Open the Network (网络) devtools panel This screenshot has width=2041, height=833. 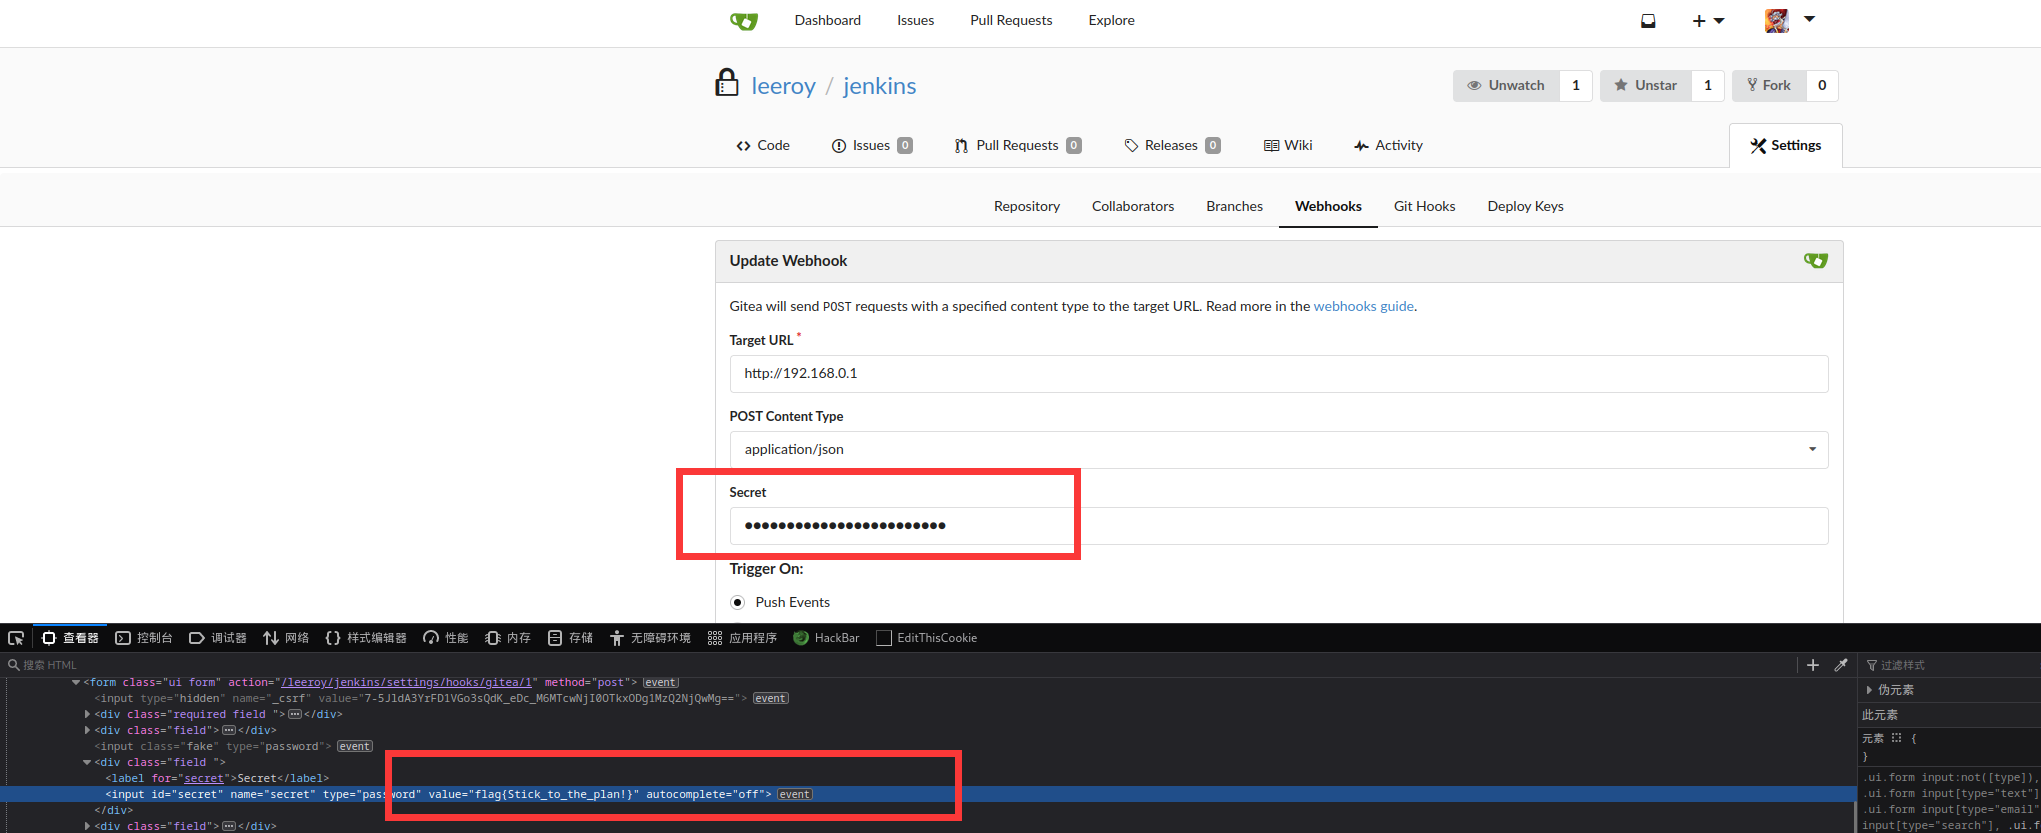click(x=286, y=638)
